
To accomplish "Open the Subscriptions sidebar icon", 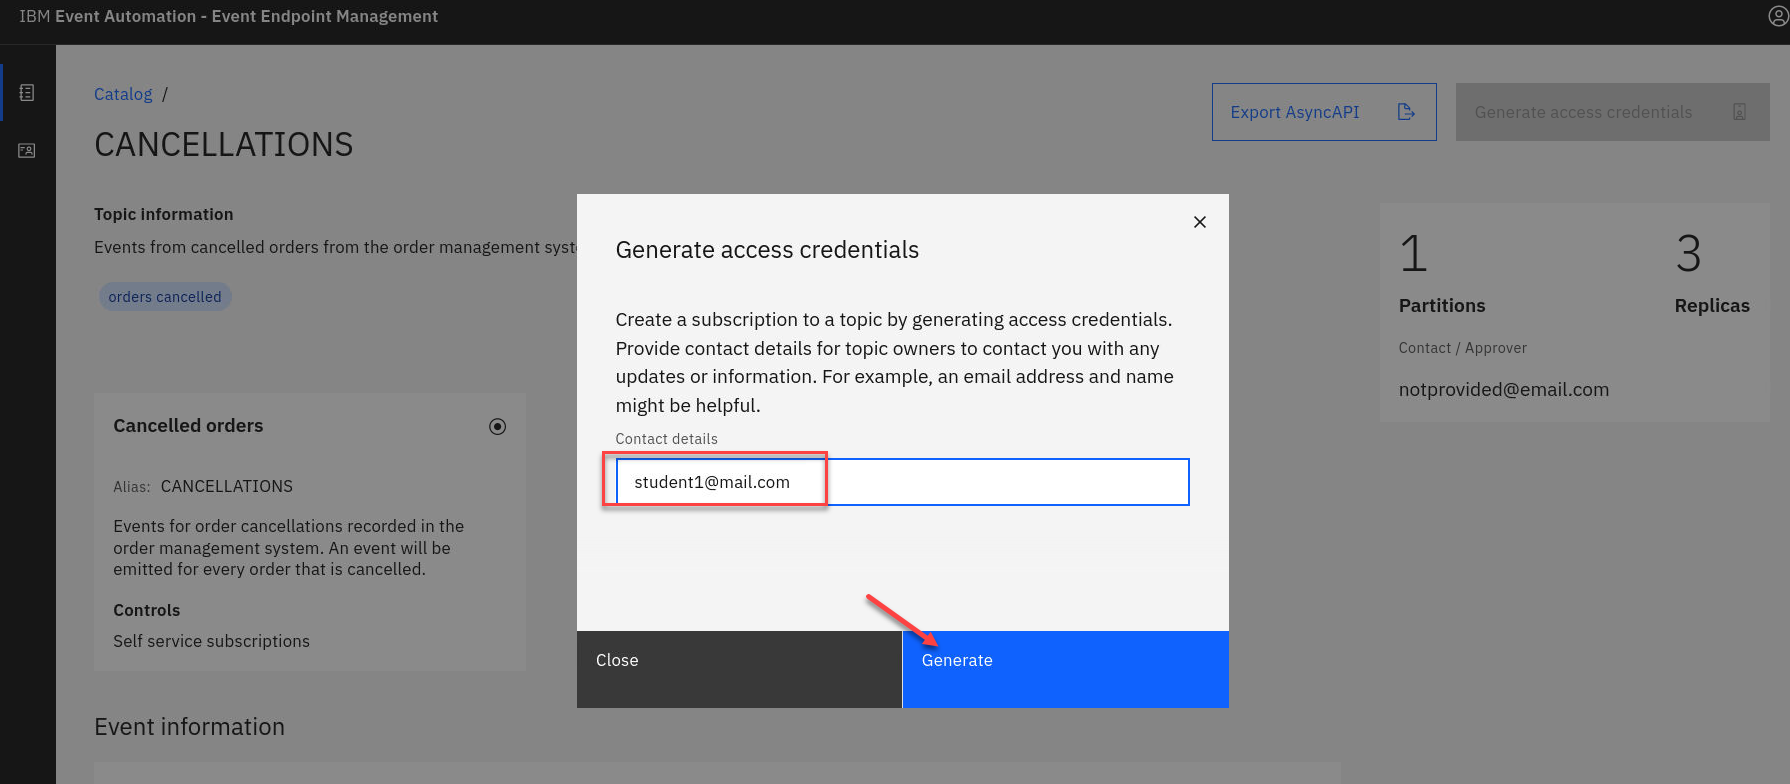I will [27, 151].
